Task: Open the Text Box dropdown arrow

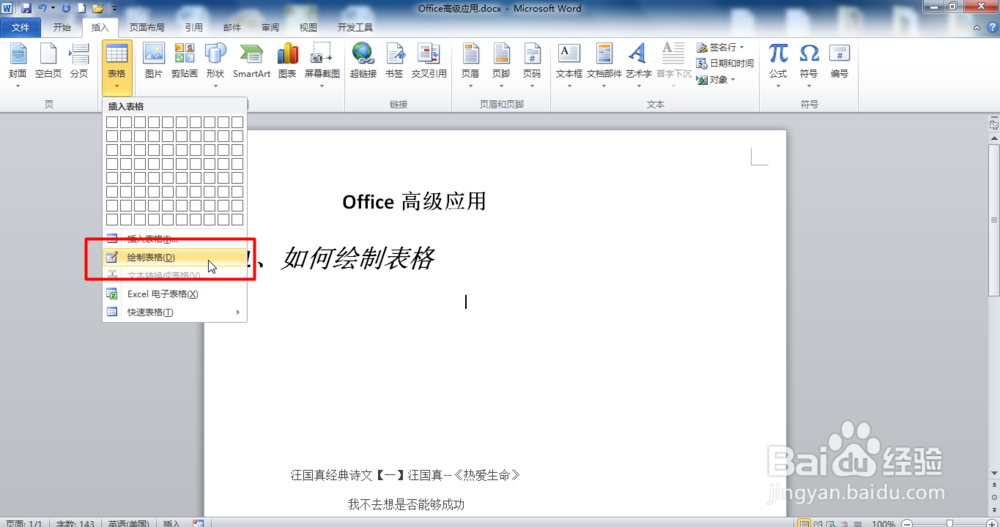Action: 569,85
